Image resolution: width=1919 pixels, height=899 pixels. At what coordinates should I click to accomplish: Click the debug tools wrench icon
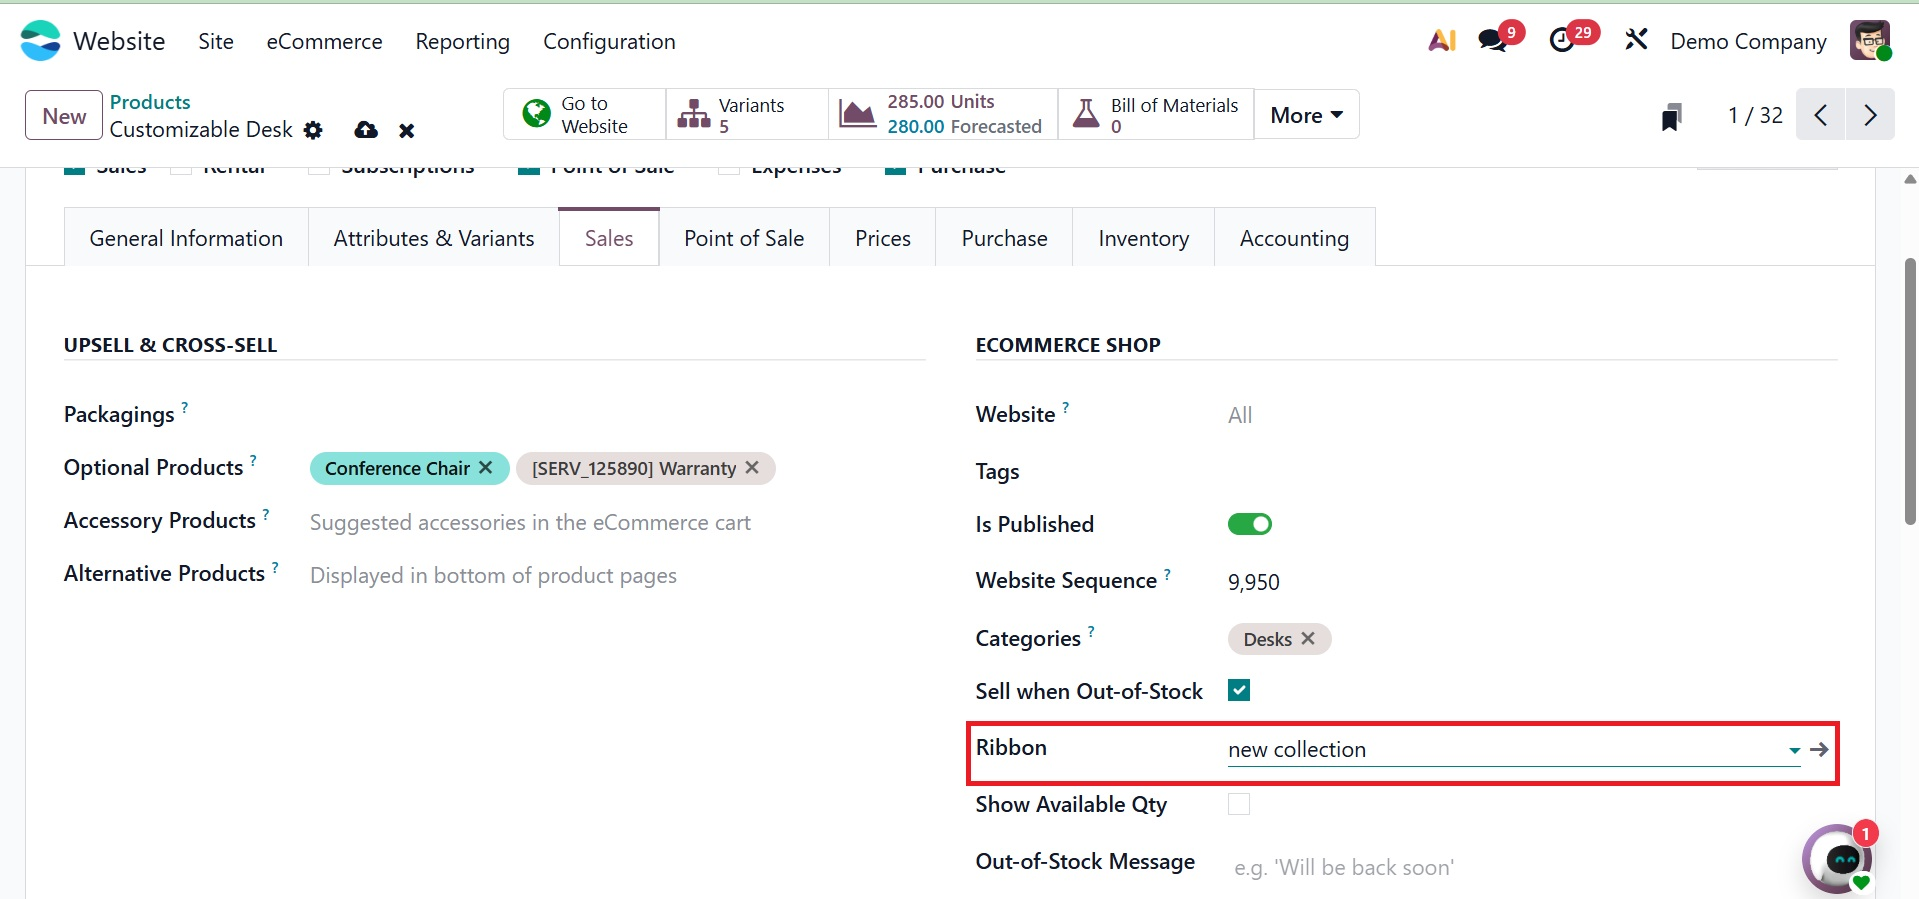tap(1636, 41)
